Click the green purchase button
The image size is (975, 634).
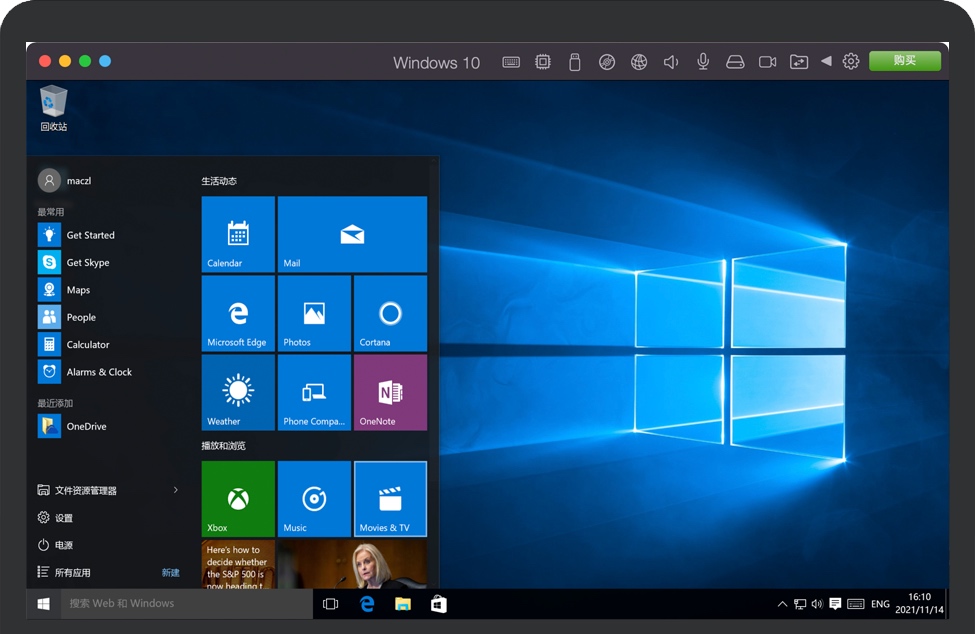904,61
